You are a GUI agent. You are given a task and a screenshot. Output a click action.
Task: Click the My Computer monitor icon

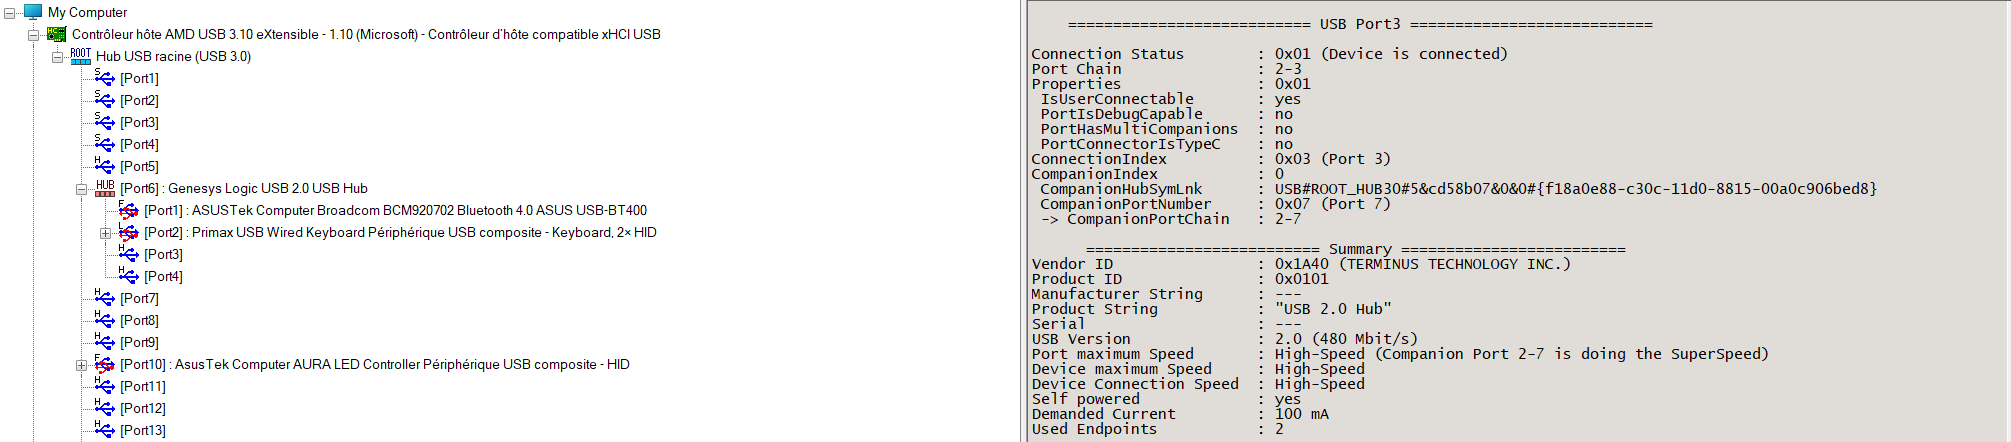pyautogui.click(x=33, y=12)
